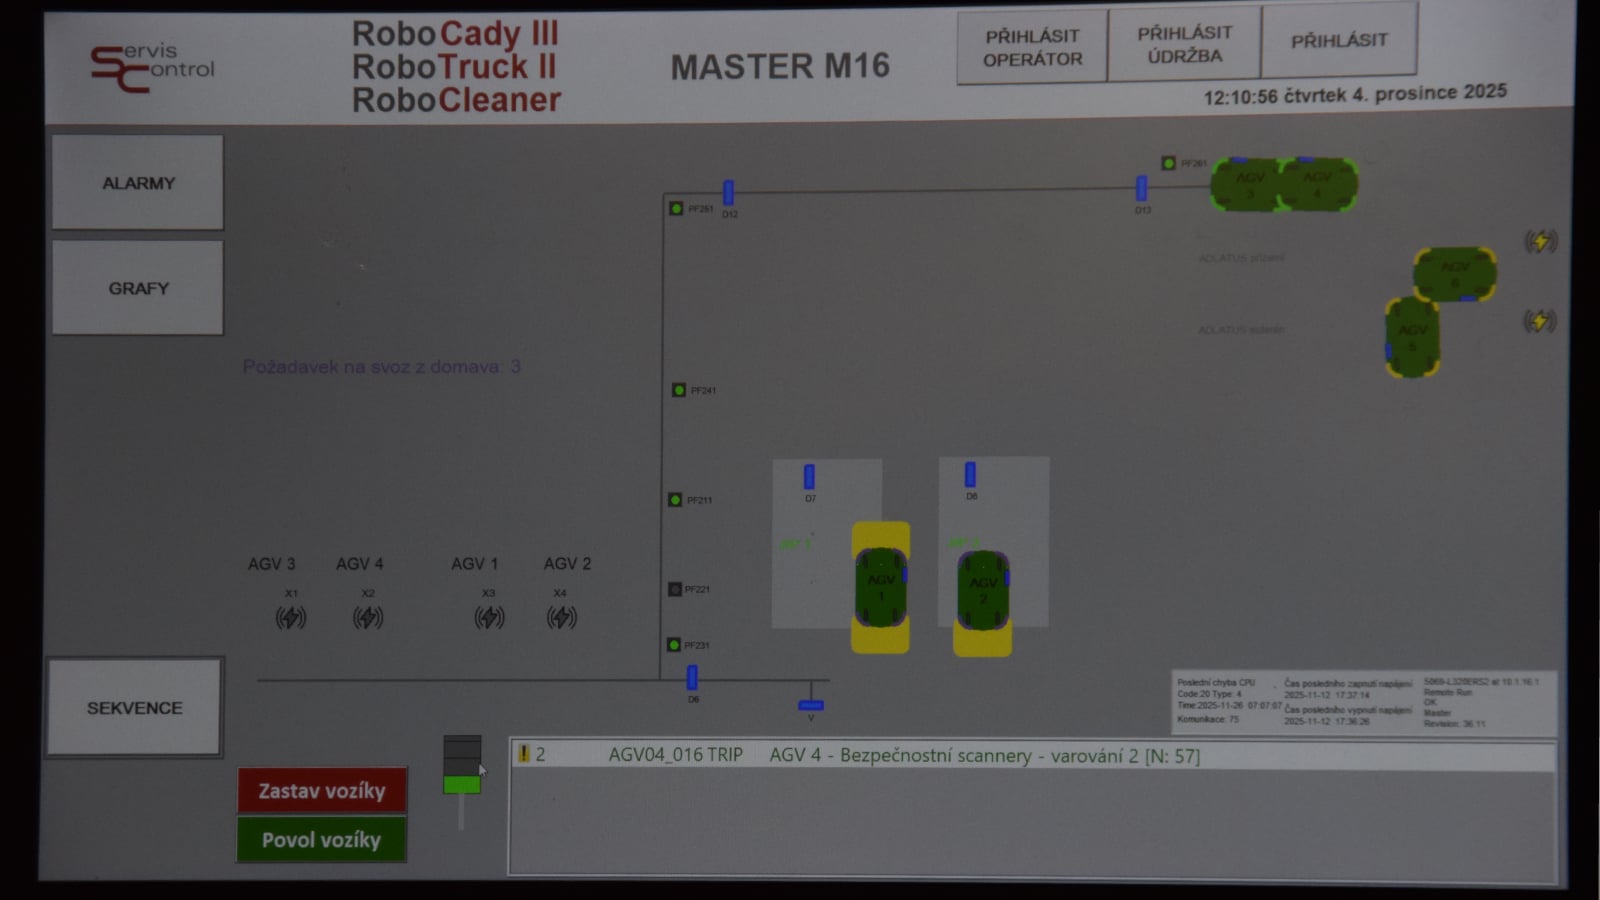This screenshot has height=900, width=1600.
Task: Click the blue D13 track marker
Action: click(1141, 188)
